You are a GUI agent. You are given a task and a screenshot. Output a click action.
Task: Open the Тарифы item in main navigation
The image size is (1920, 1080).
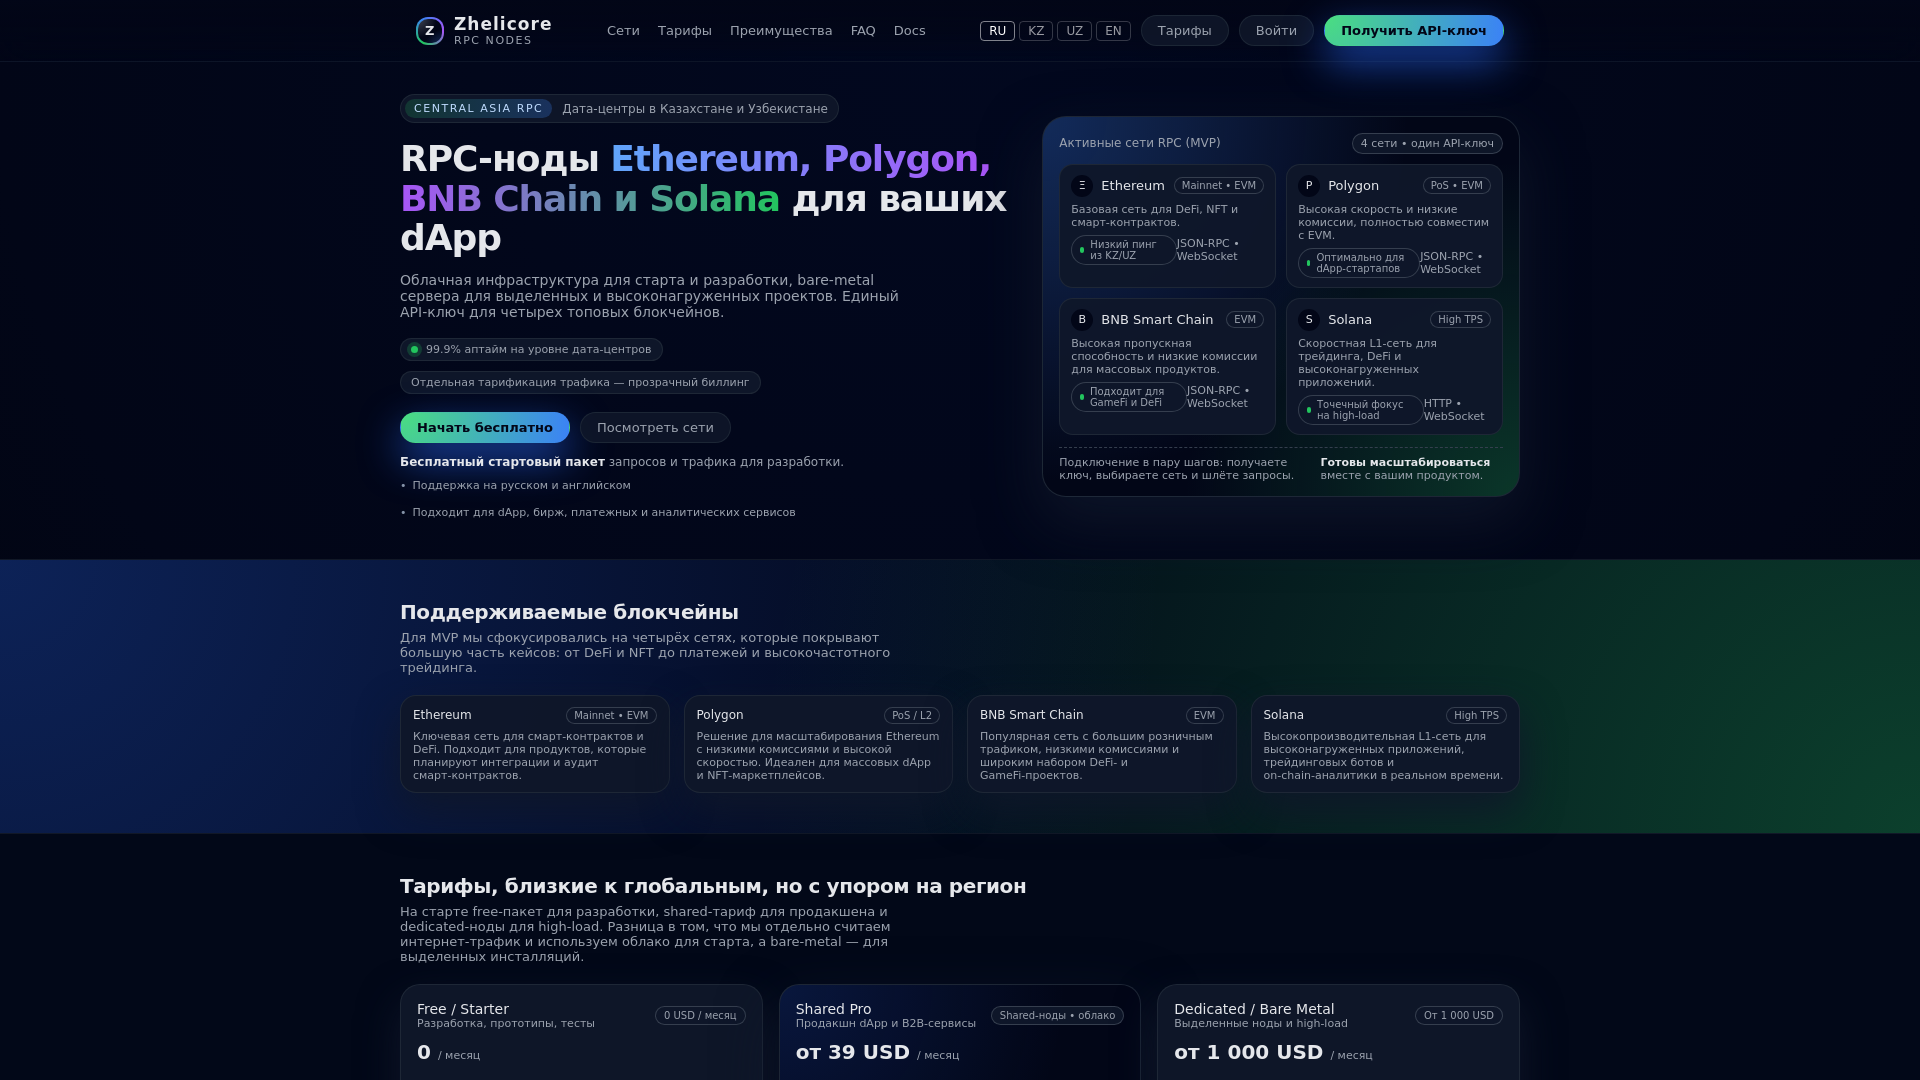click(x=685, y=31)
